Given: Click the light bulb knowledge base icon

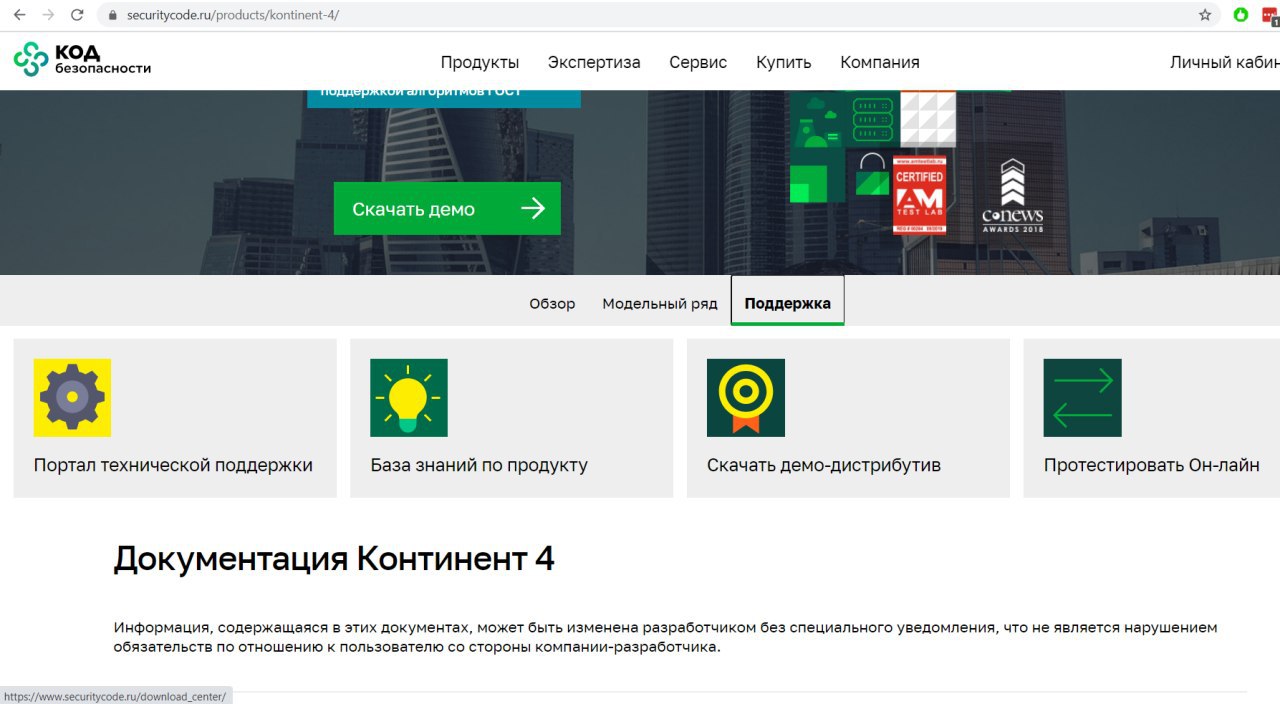Looking at the screenshot, I should coord(409,398).
